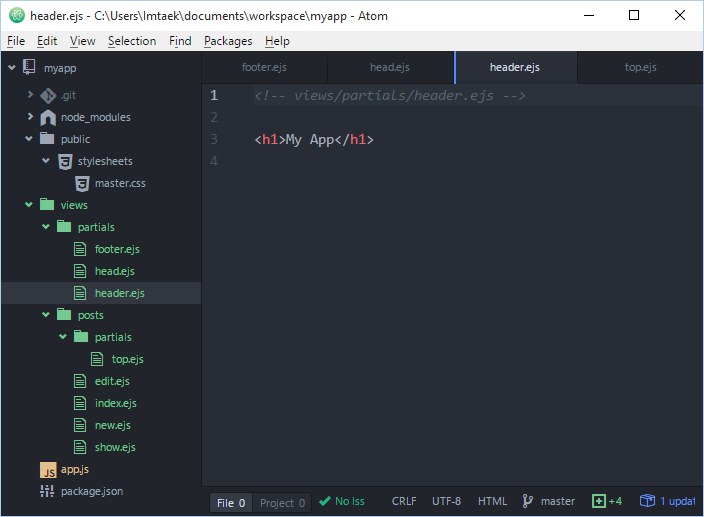704x517 pixels.
Task: Click the header.ejs file icon in tree
Action: click(80, 293)
